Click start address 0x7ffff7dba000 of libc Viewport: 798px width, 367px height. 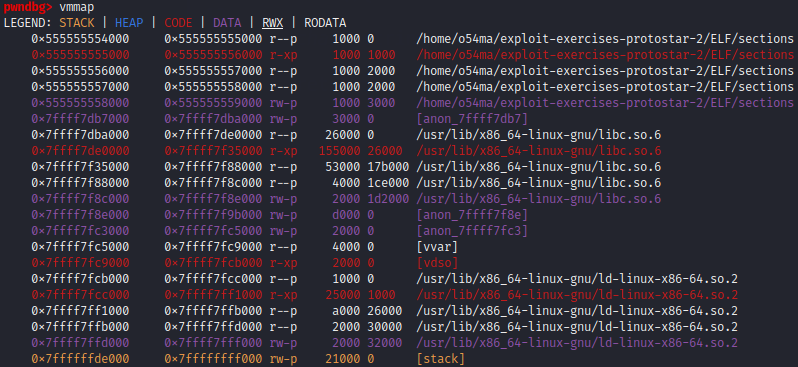coord(80,135)
